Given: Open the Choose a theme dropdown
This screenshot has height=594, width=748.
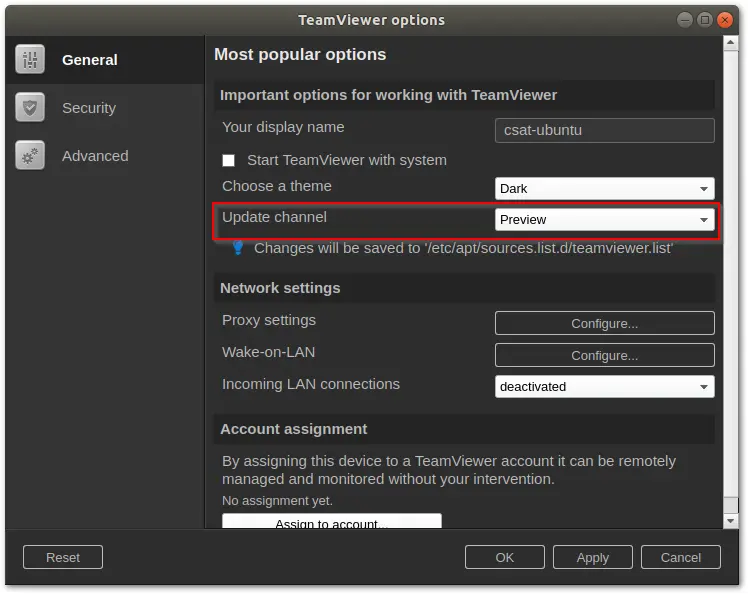Looking at the screenshot, I should click(x=604, y=188).
